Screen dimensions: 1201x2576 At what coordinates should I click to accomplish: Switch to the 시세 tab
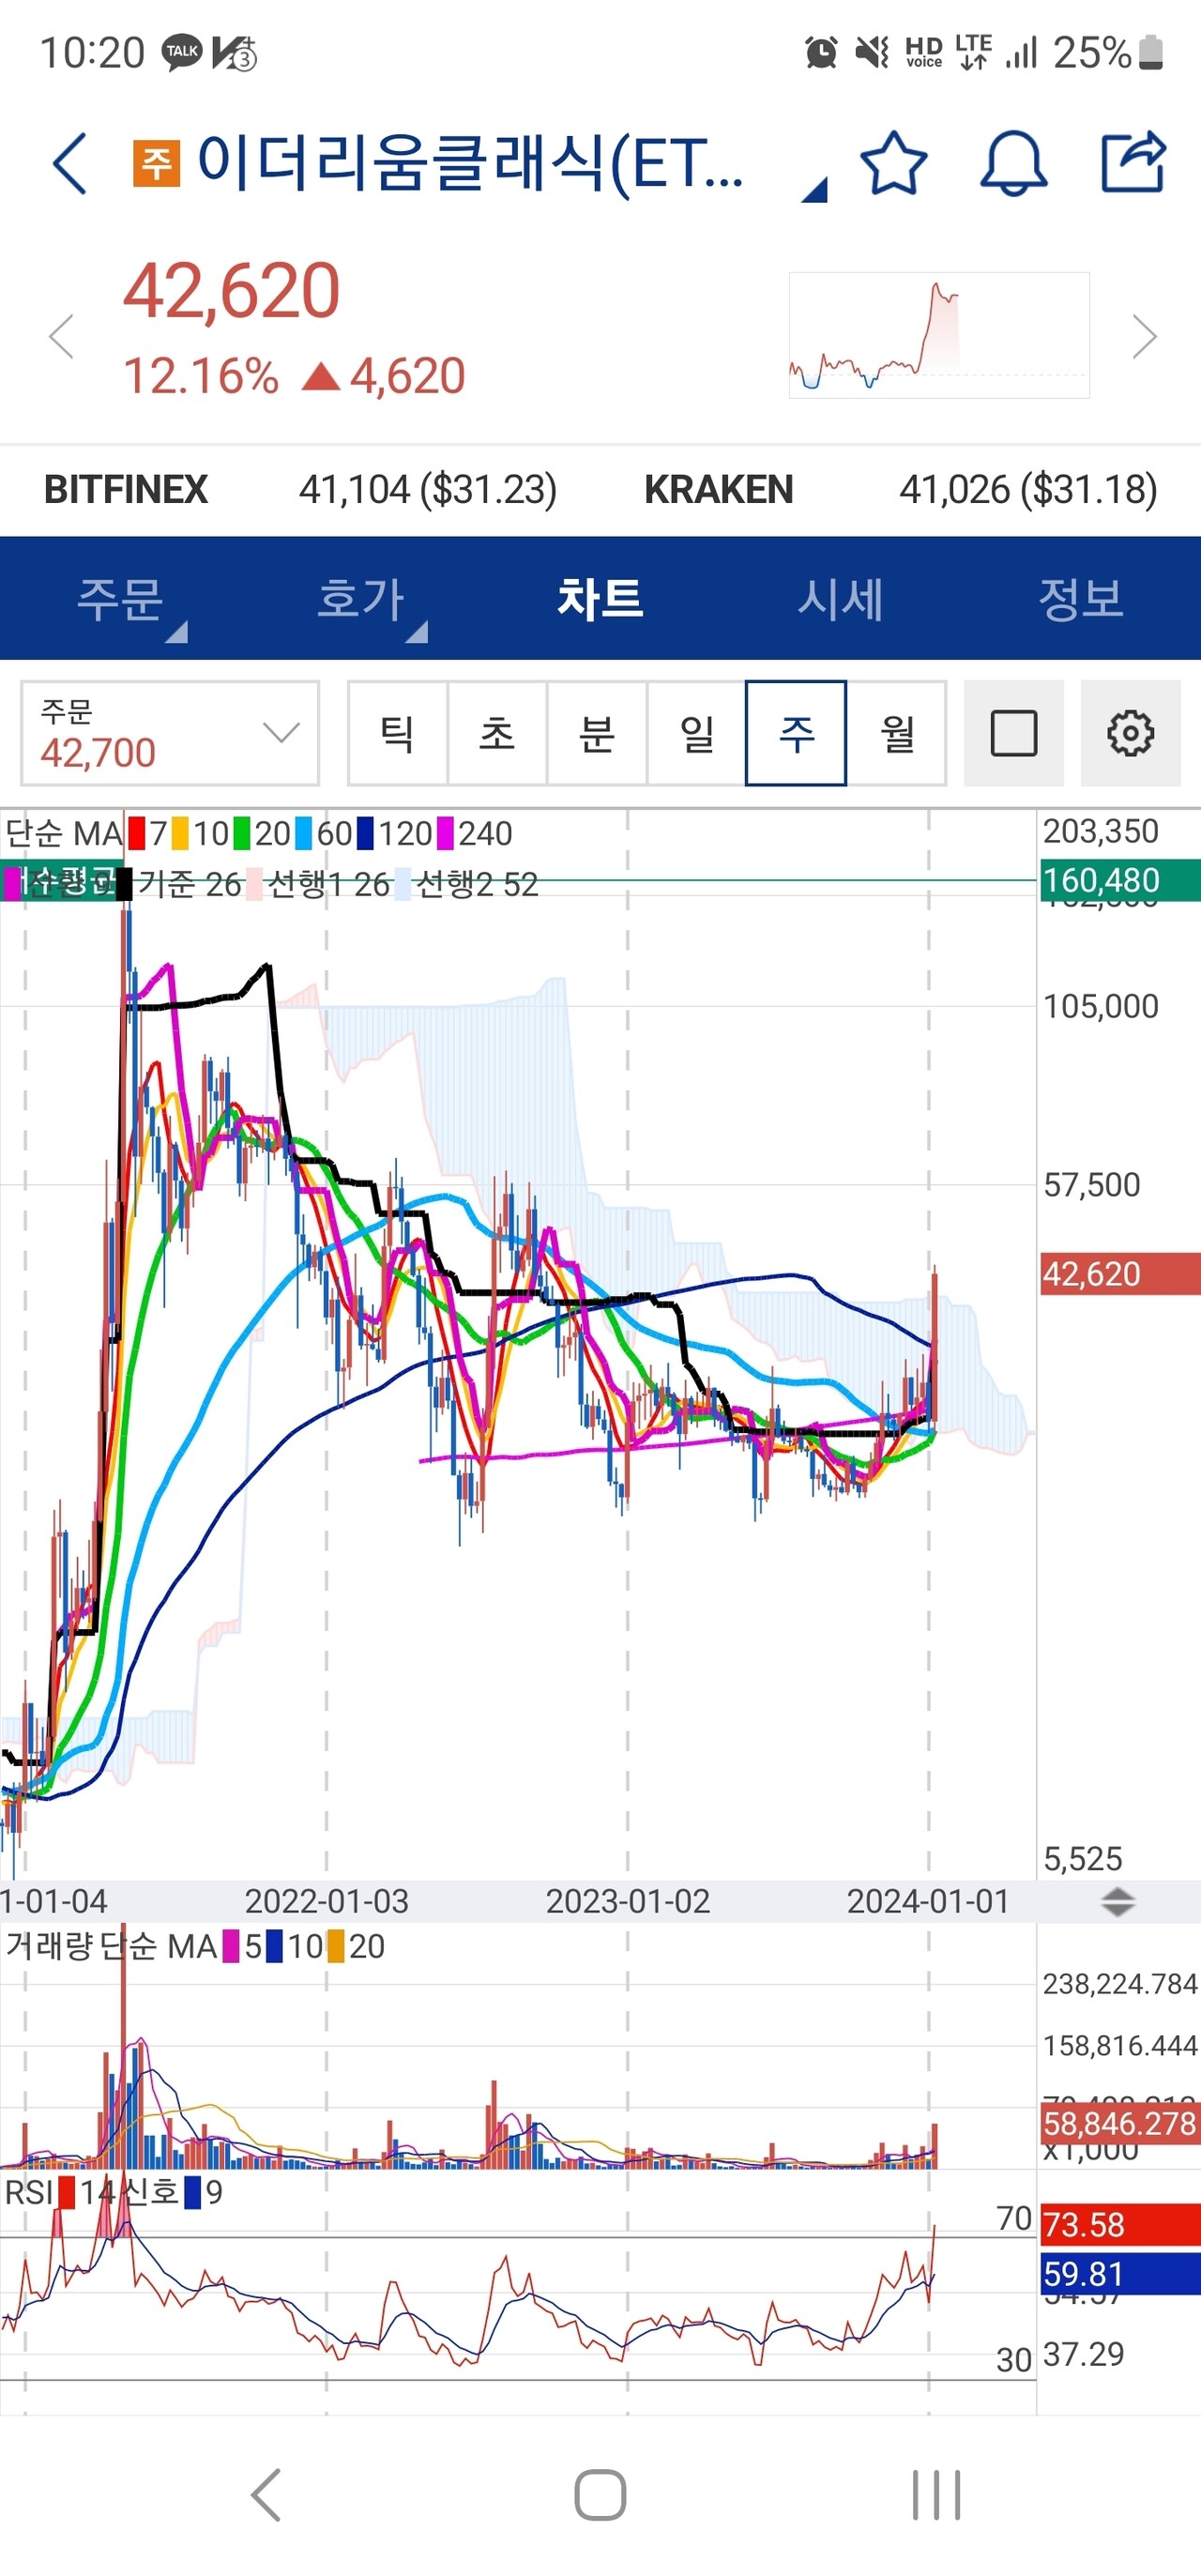(840, 599)
